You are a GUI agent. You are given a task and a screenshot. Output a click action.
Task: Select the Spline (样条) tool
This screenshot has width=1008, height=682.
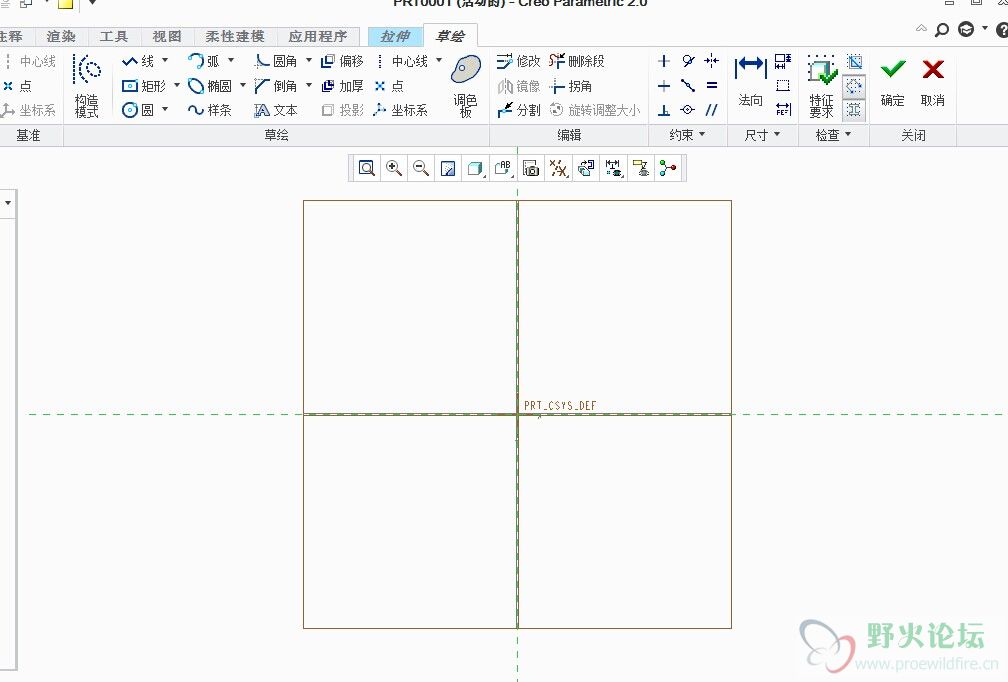point(210,110)
